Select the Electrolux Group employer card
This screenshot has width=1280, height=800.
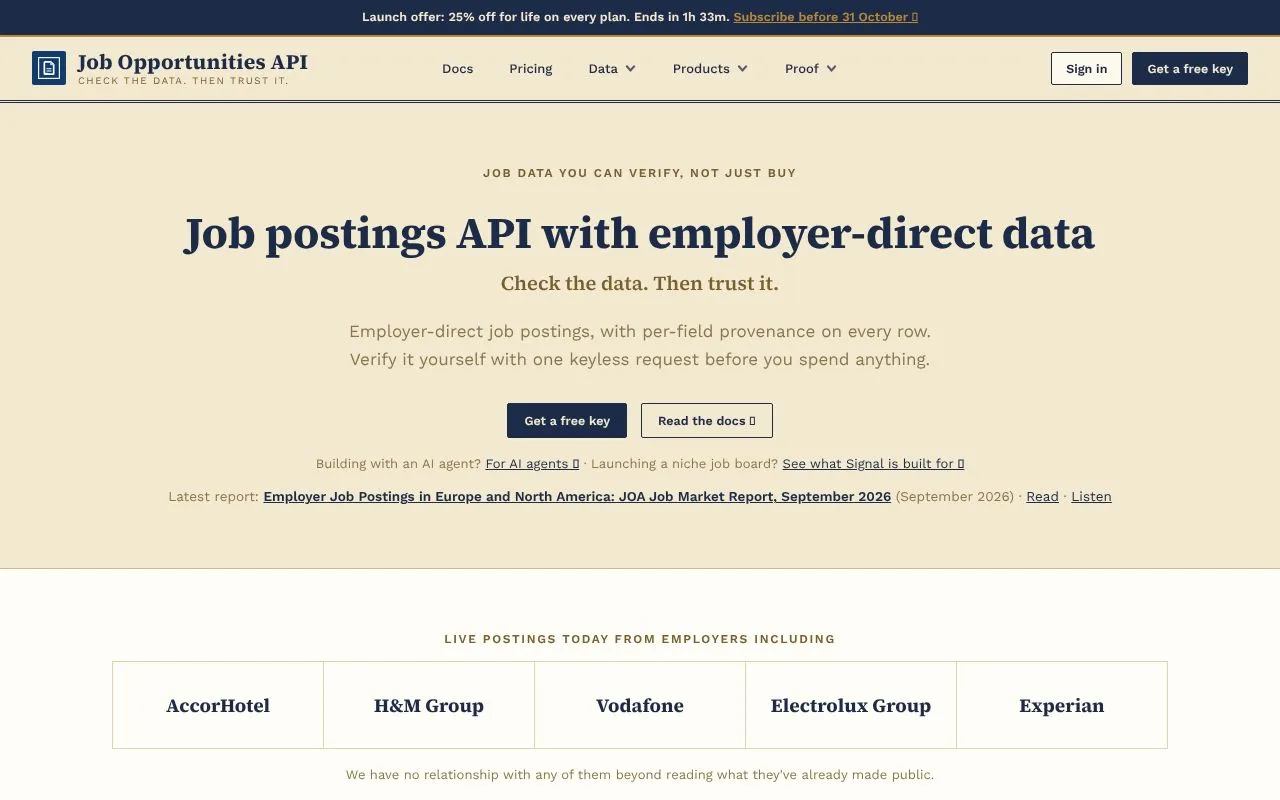(851, 705)
